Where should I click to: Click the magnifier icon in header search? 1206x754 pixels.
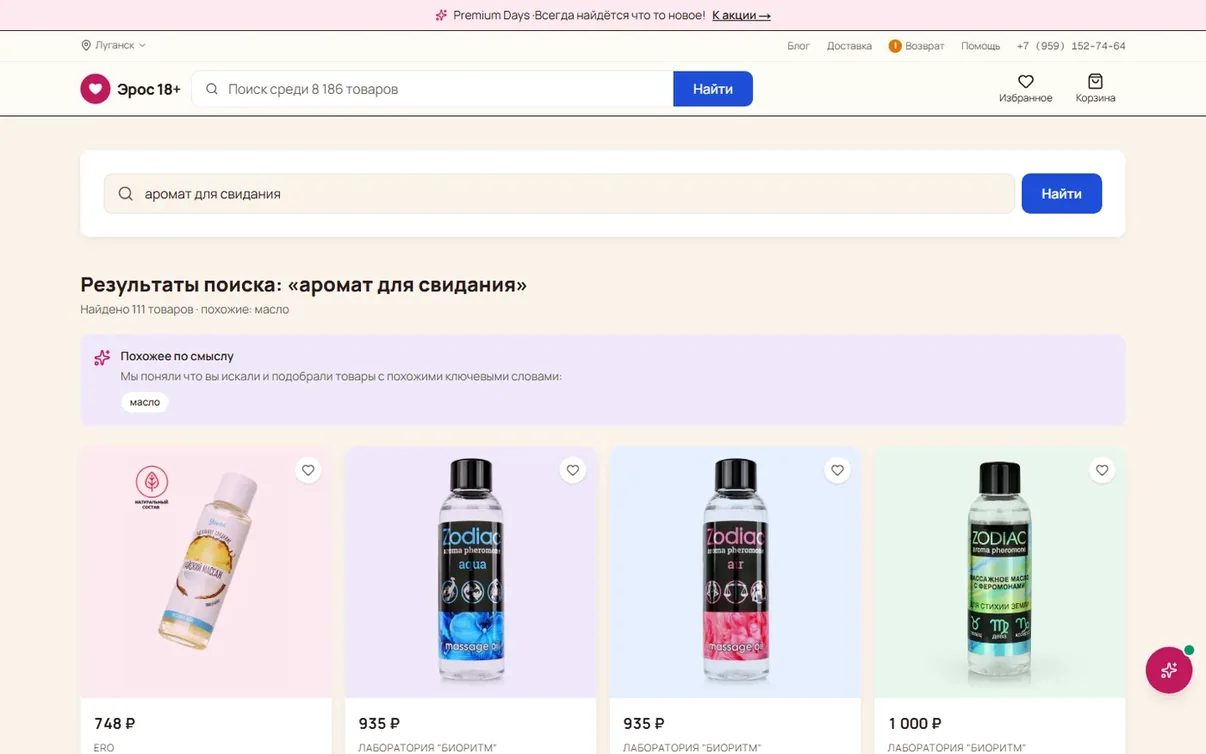212,89
